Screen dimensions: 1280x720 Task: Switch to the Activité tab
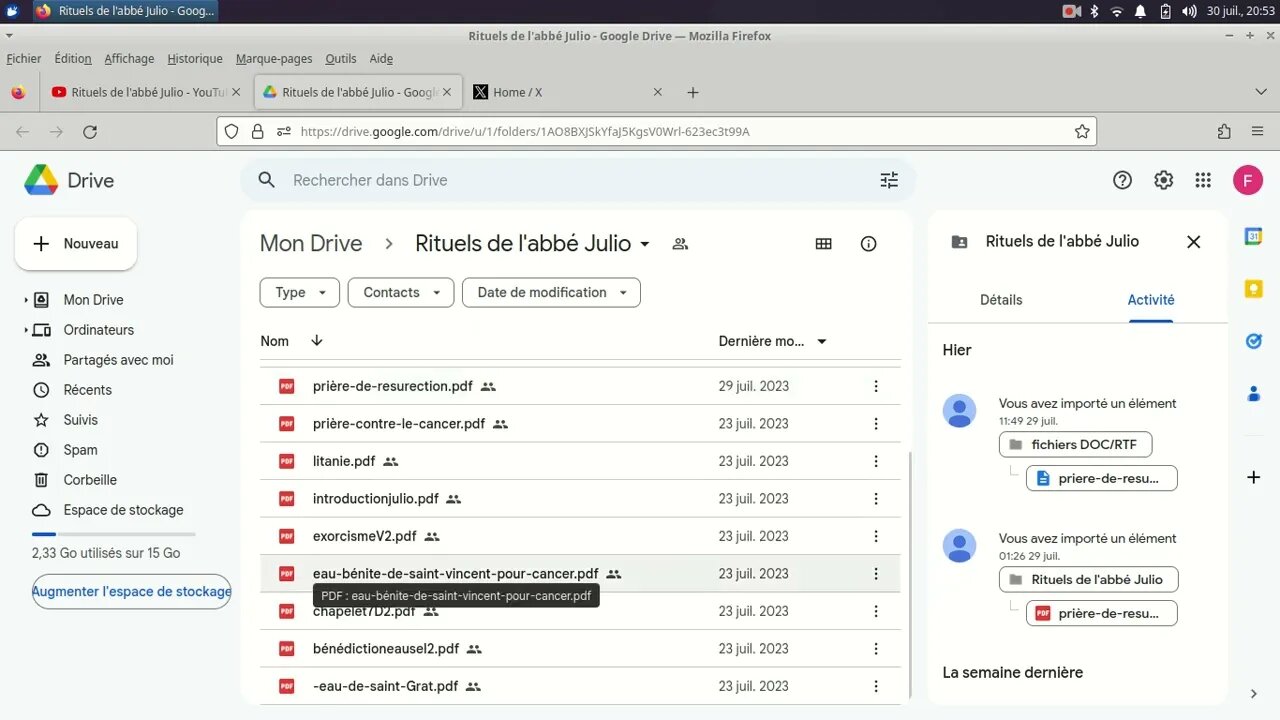(1151, 300)
